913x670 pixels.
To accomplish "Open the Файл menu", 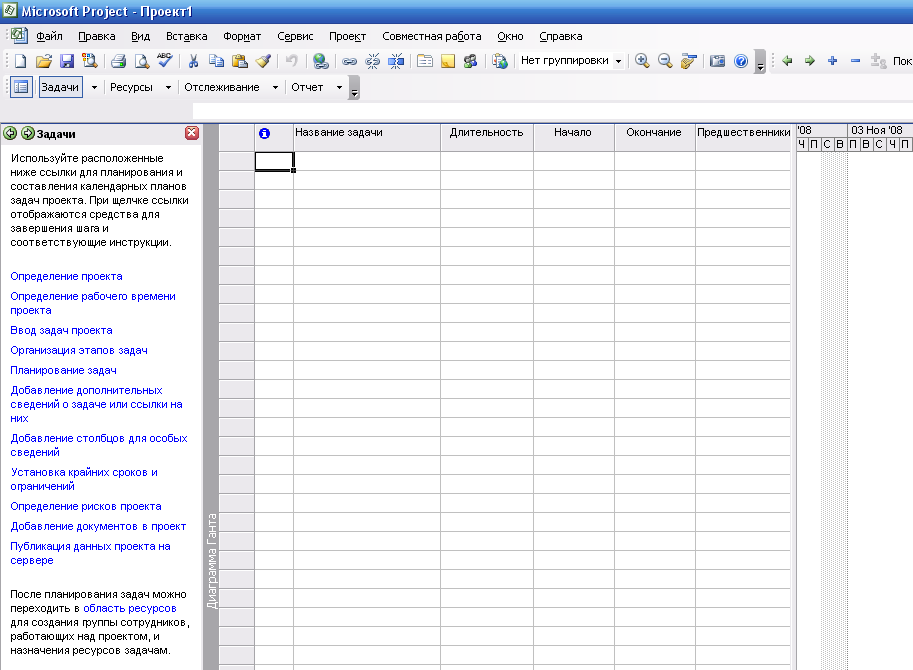I will [x=49, y=36].
